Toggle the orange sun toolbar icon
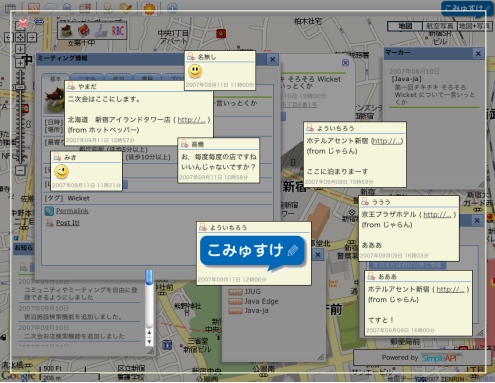Screen dimensions: 495x383 point(149,8)
